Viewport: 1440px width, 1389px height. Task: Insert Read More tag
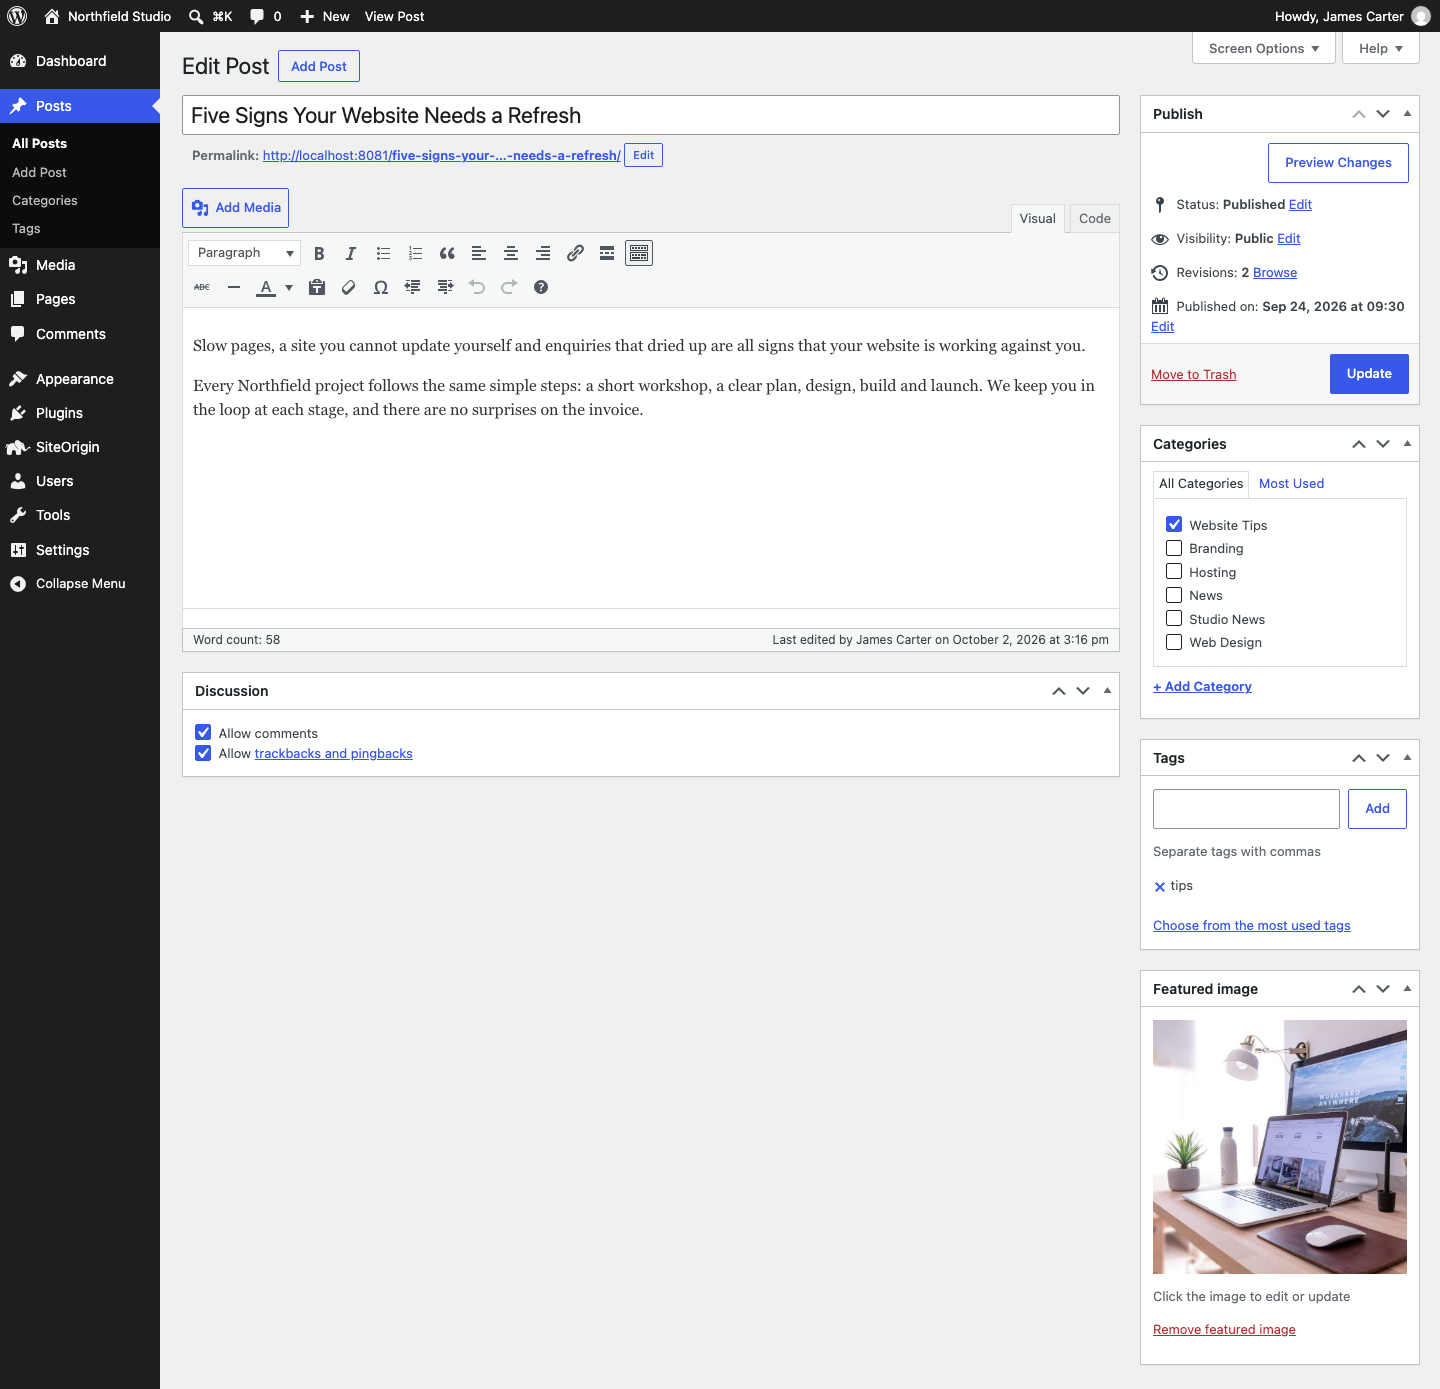[607, 253]
